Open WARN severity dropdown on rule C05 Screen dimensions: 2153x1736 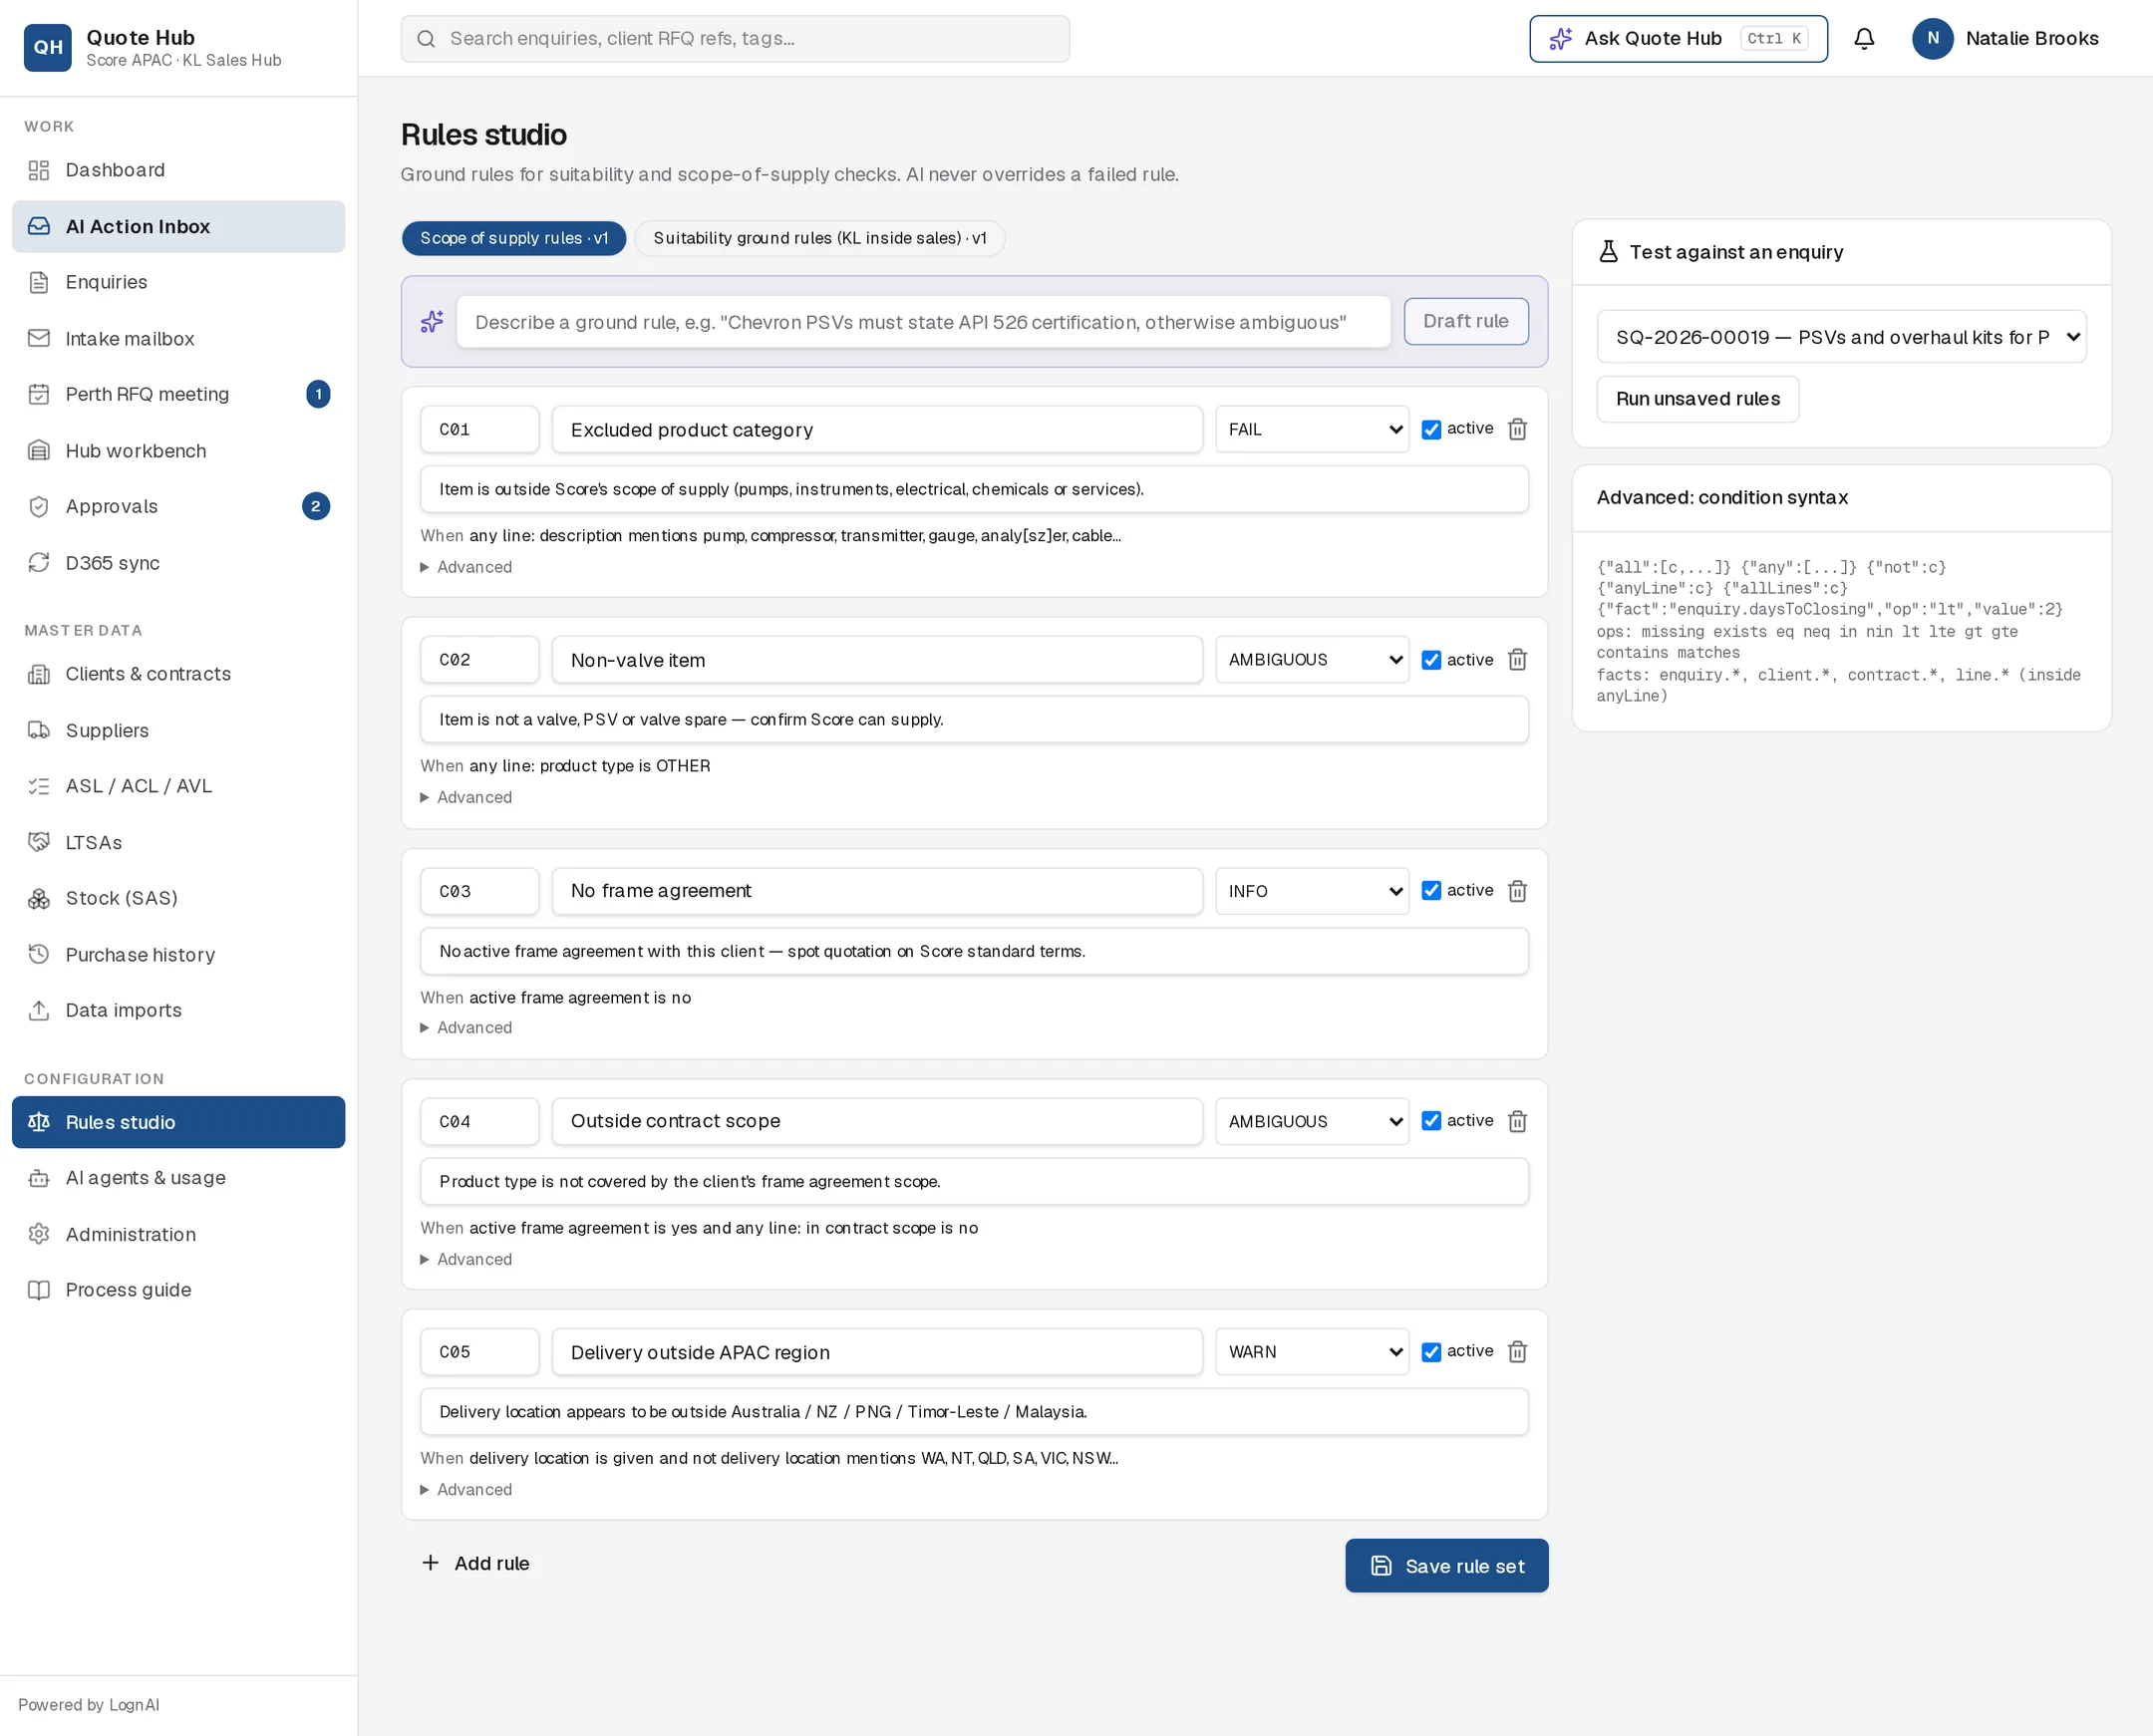coord(1312,1352)
